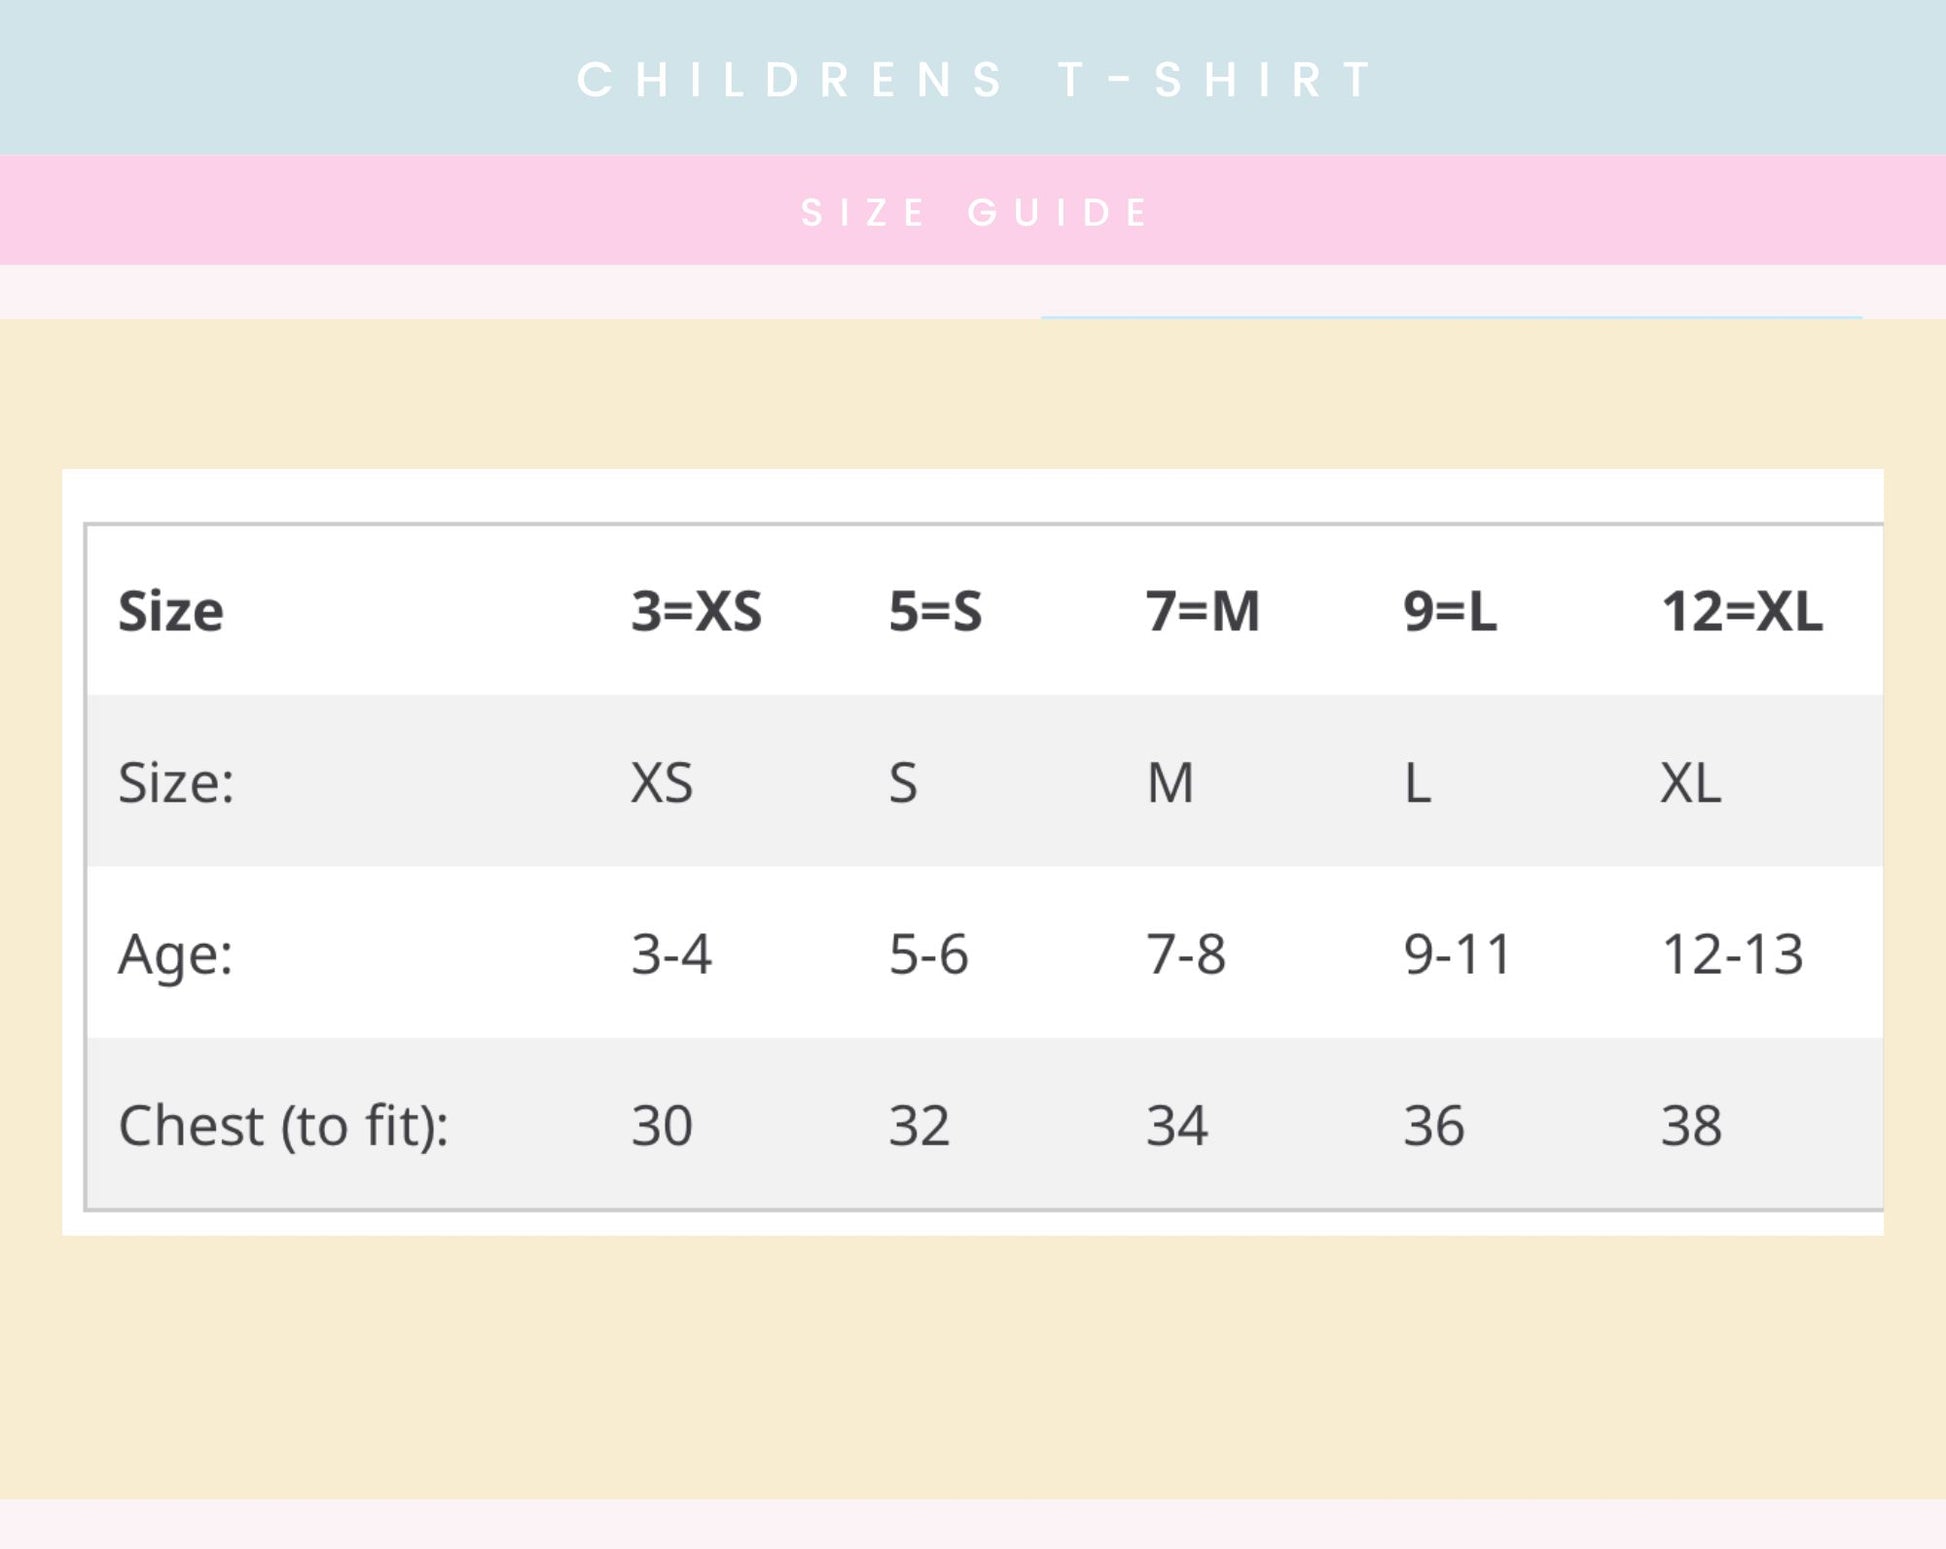Image resolution: width=1946 pixels, height=1549 pixels.
Task: Select the 7=M column header
Action: tap(1202, 611)
